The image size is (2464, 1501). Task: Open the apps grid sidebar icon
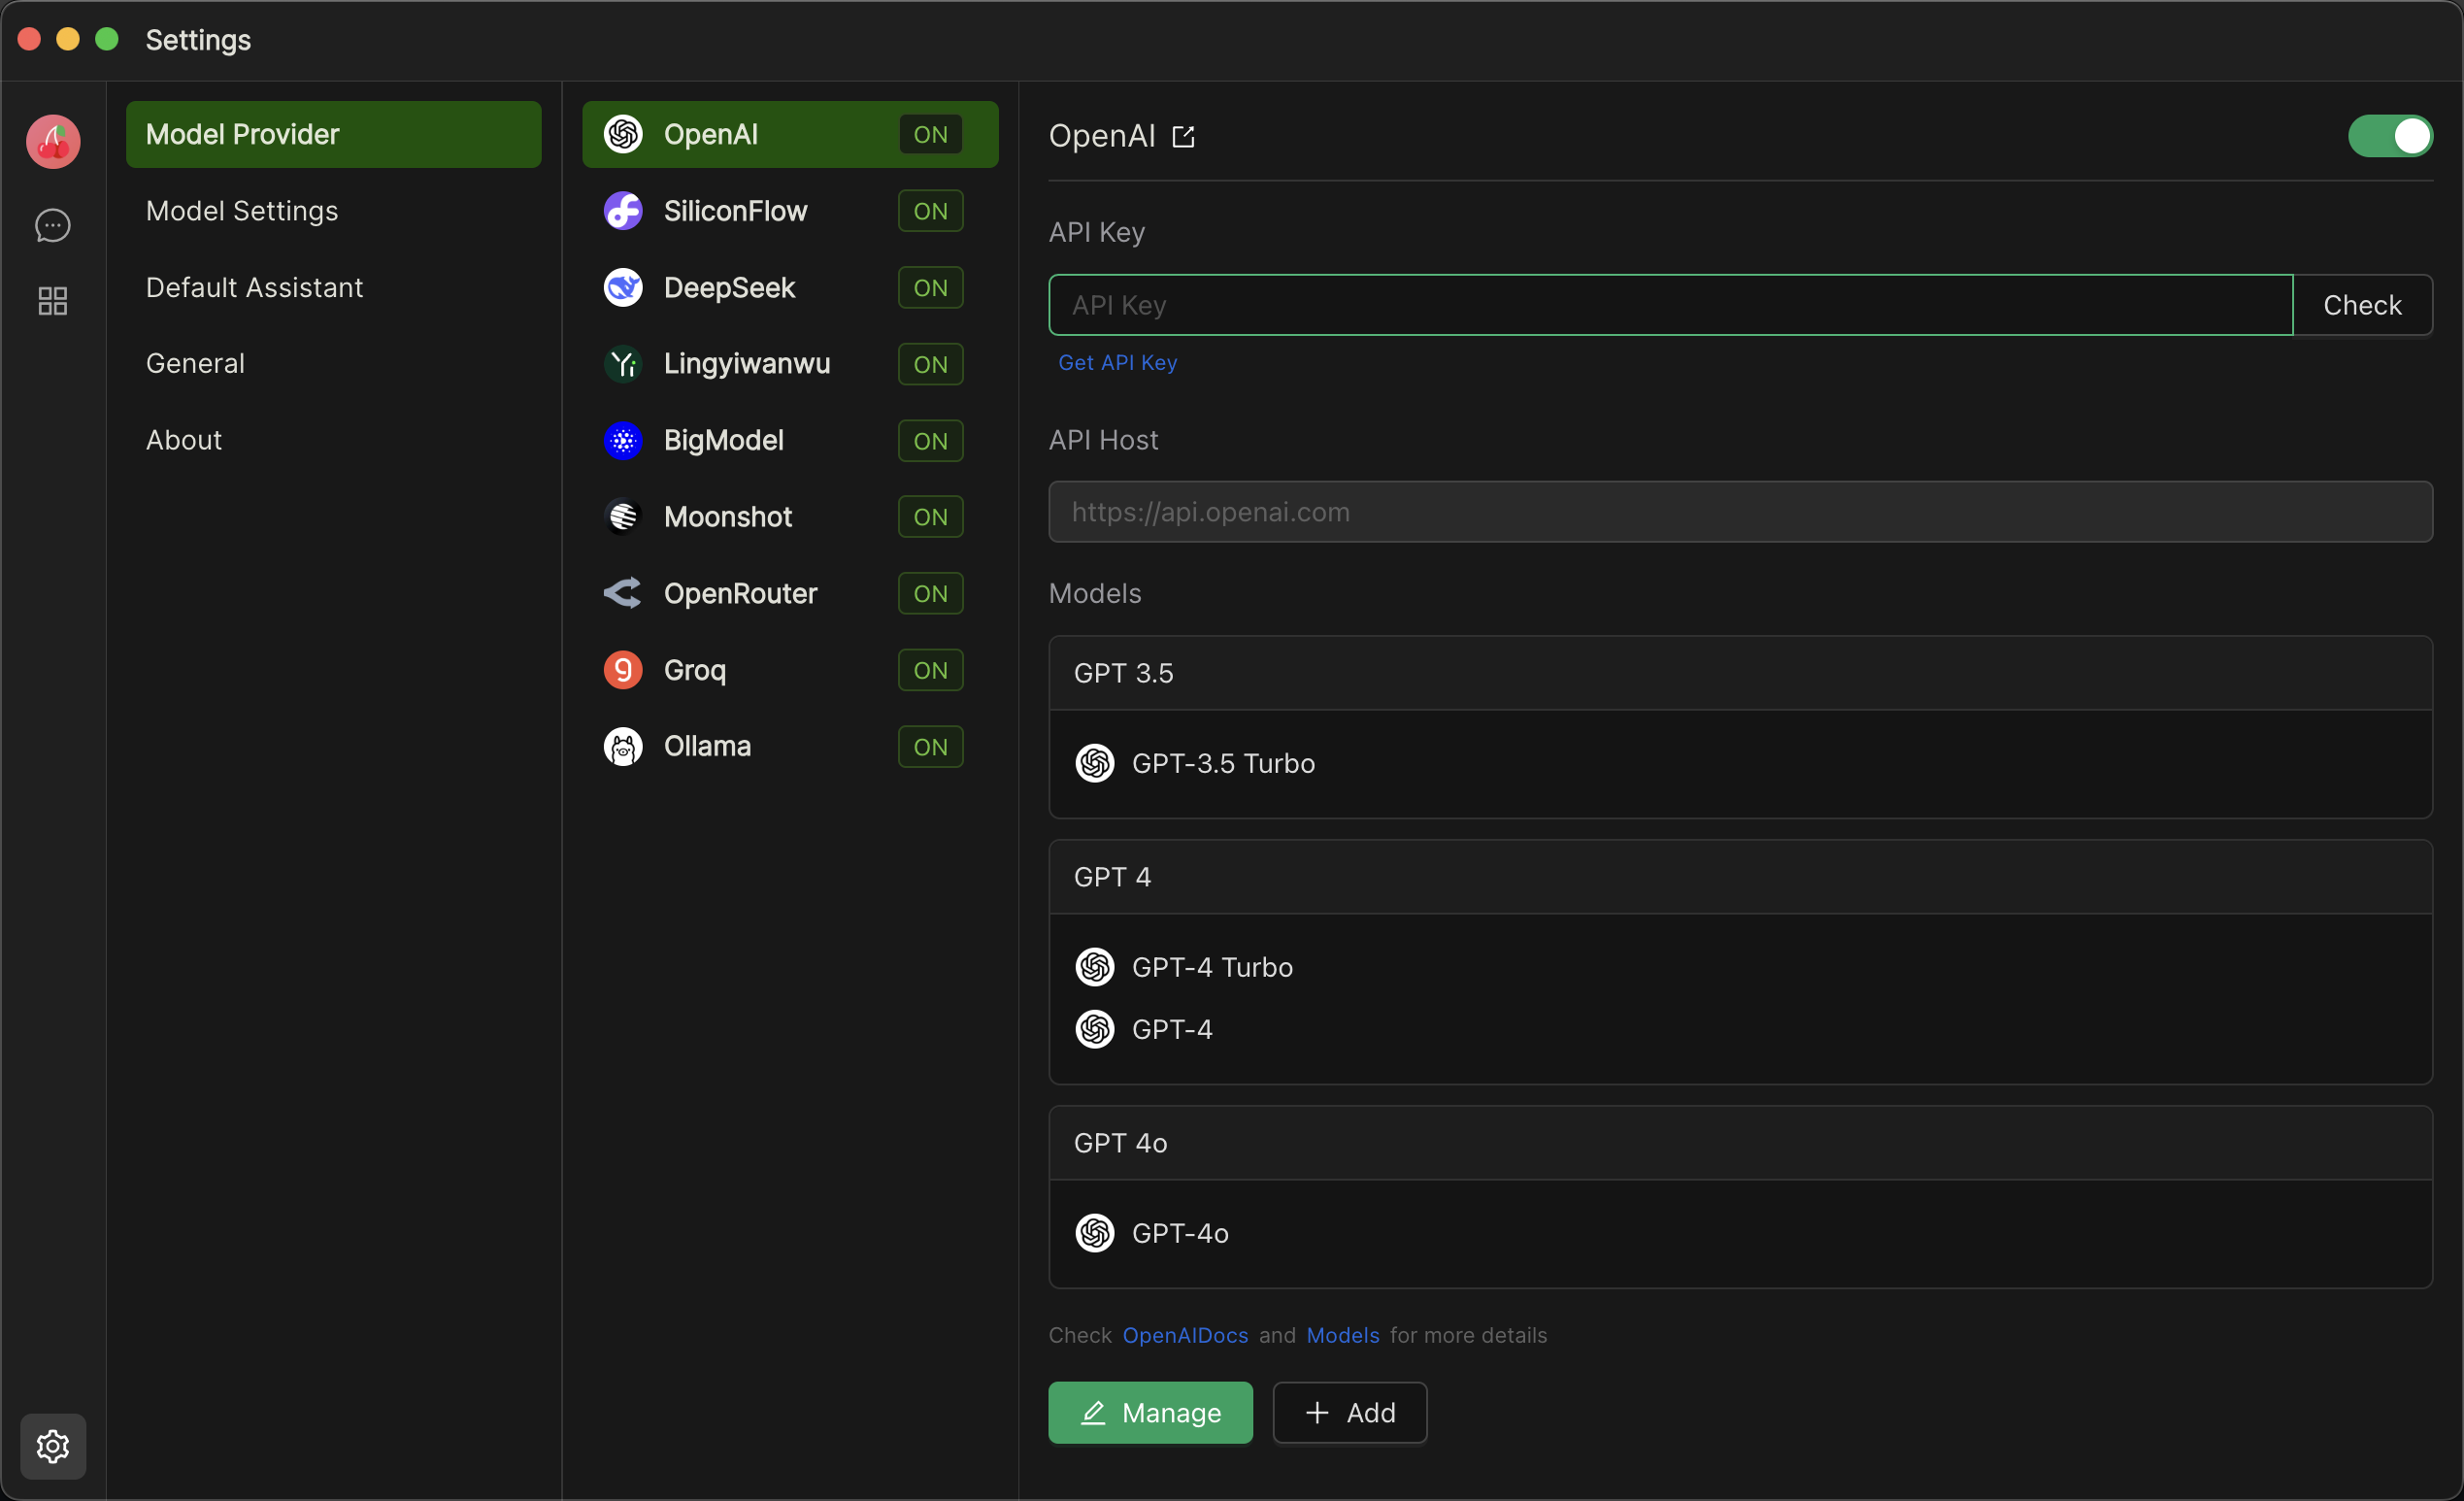53,301
